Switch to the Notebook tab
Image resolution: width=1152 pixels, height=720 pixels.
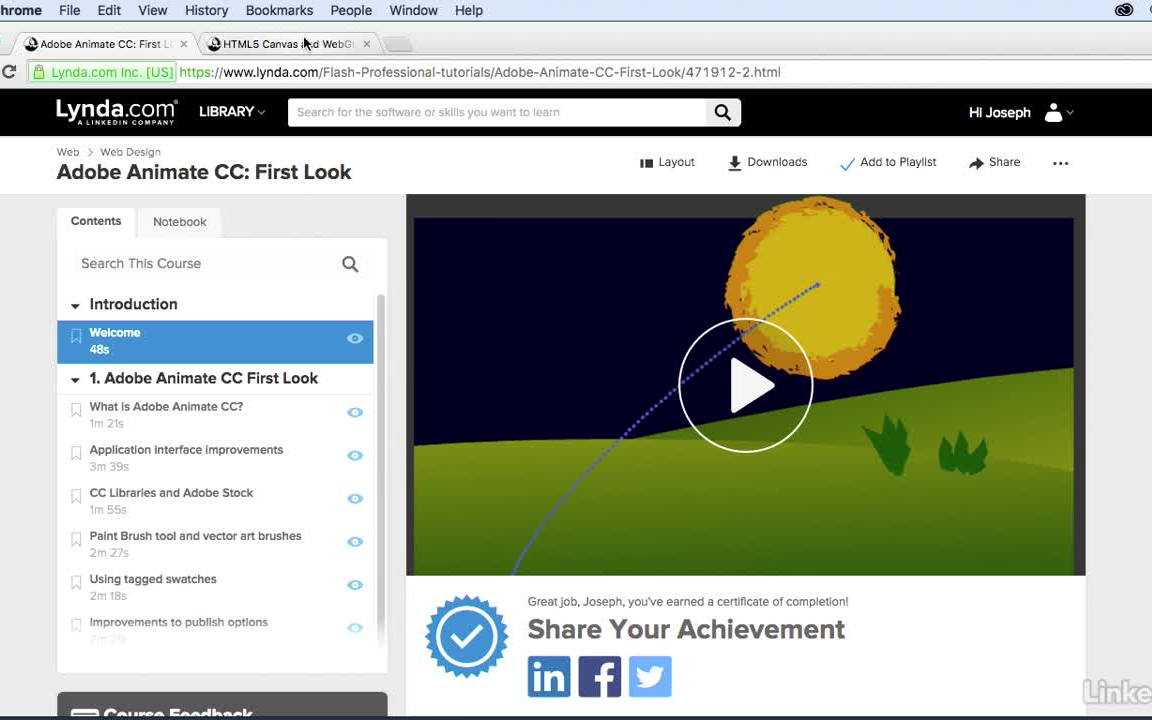[179, 222]
